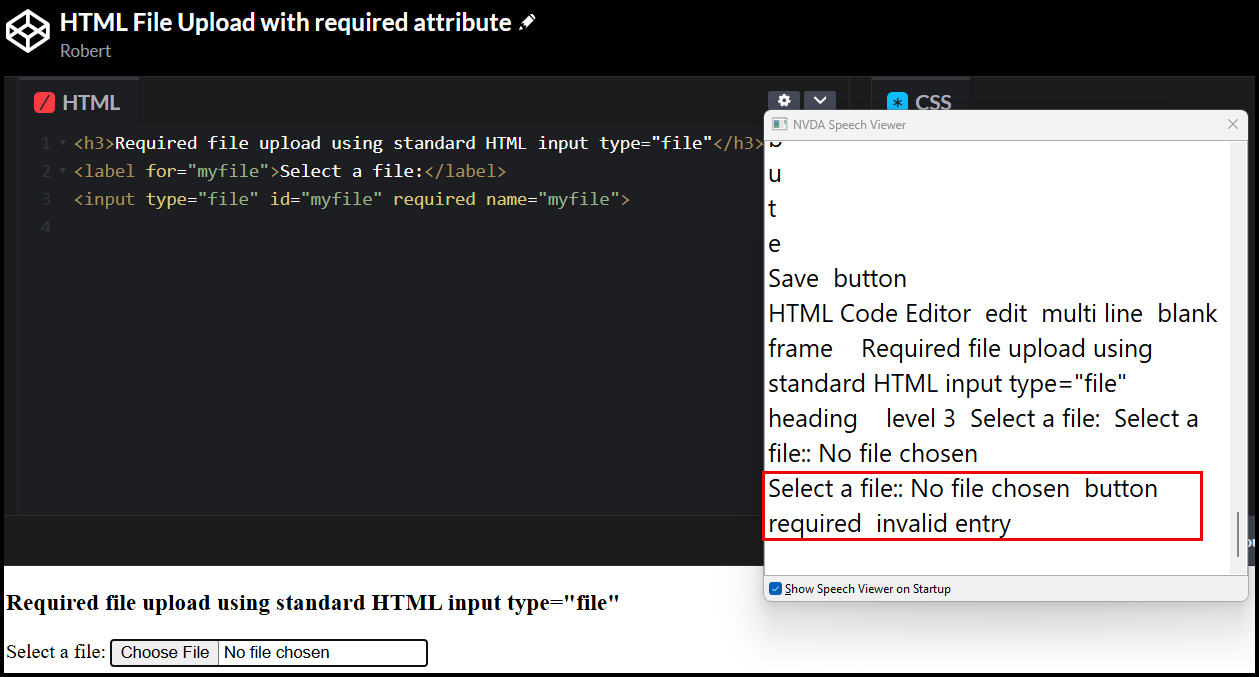Image resolution: width=1259 pixels, height=677 pixels.
Task: Open HTML editor settings gear
Action: 784,100
